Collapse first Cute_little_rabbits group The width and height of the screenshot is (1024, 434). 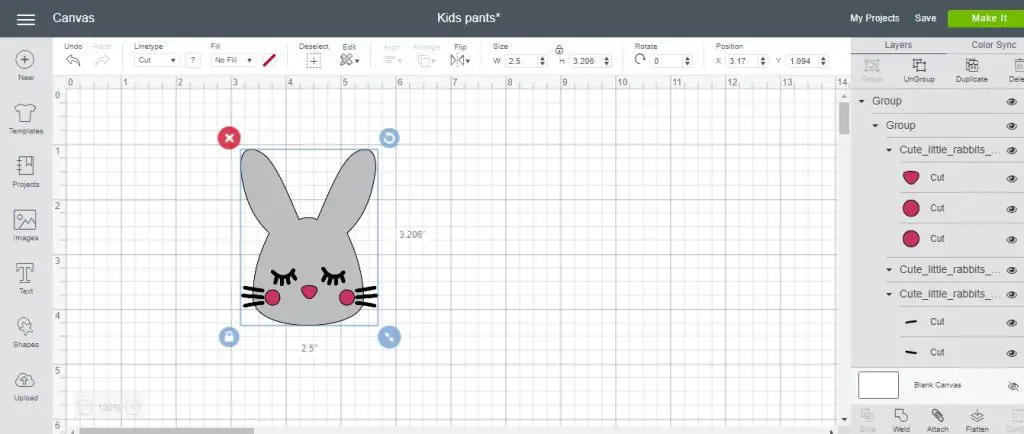click(889, 150)
